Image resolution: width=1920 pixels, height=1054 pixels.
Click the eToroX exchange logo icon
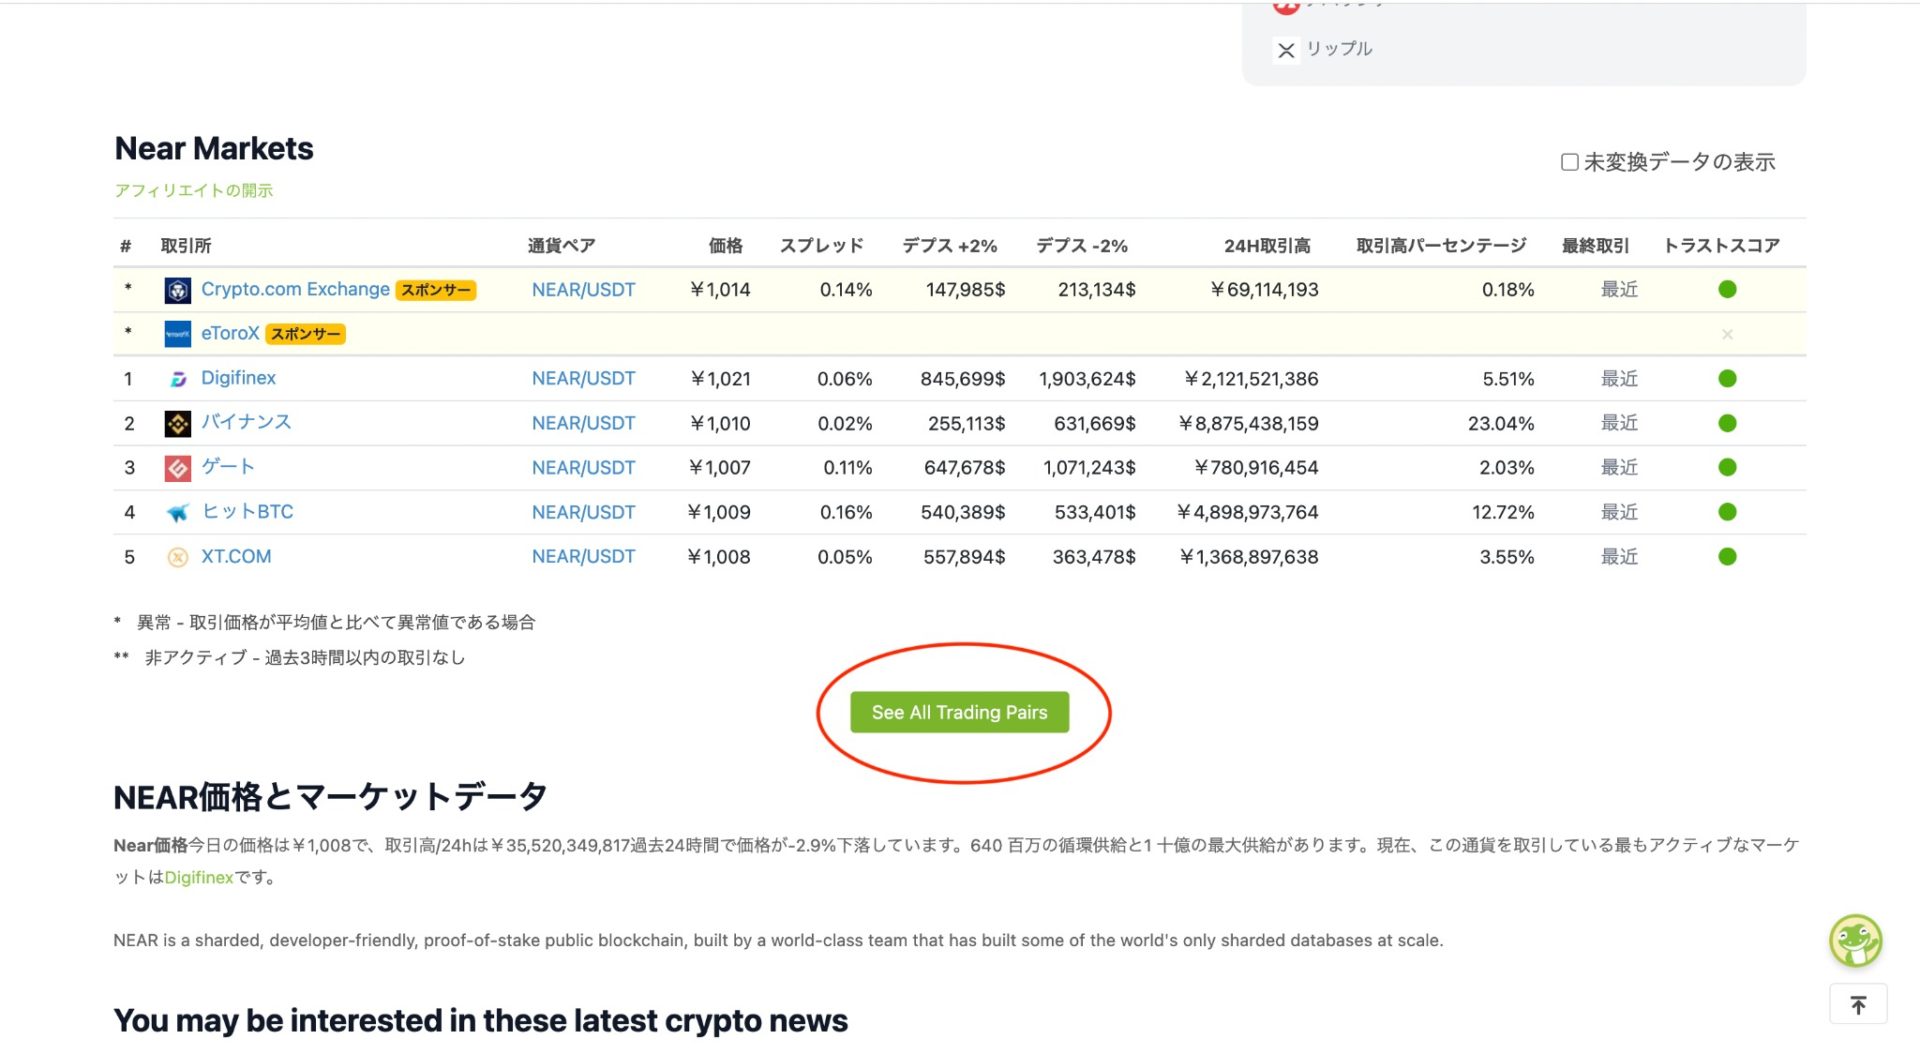177,334
